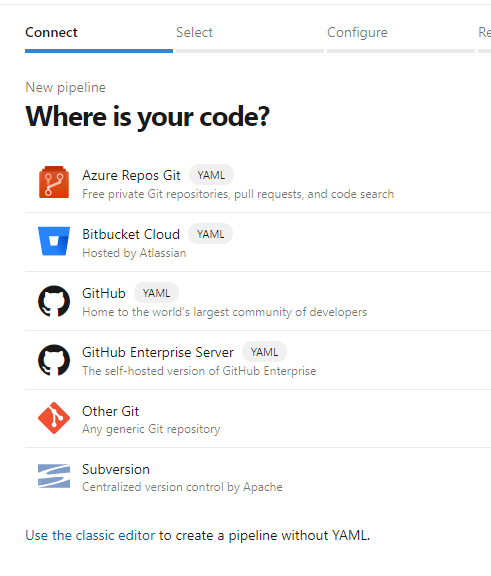Click the GitHub Enterprise Server octocat icon
Image resolution: width=491 pixels, height=576 pixels.
[54, 360]
